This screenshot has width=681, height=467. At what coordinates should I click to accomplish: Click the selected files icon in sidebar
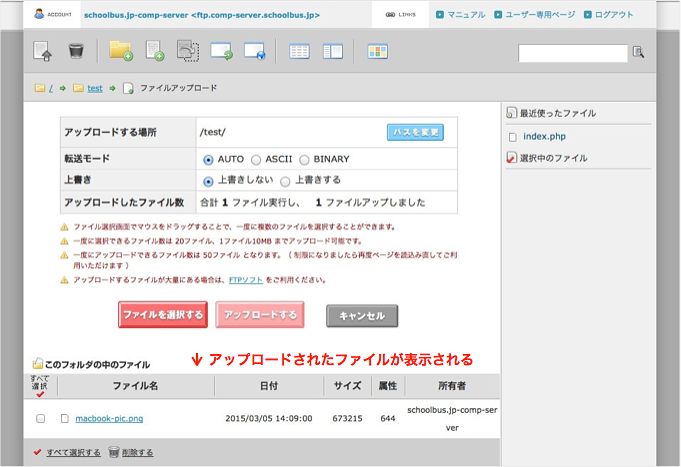coord(512,158)
